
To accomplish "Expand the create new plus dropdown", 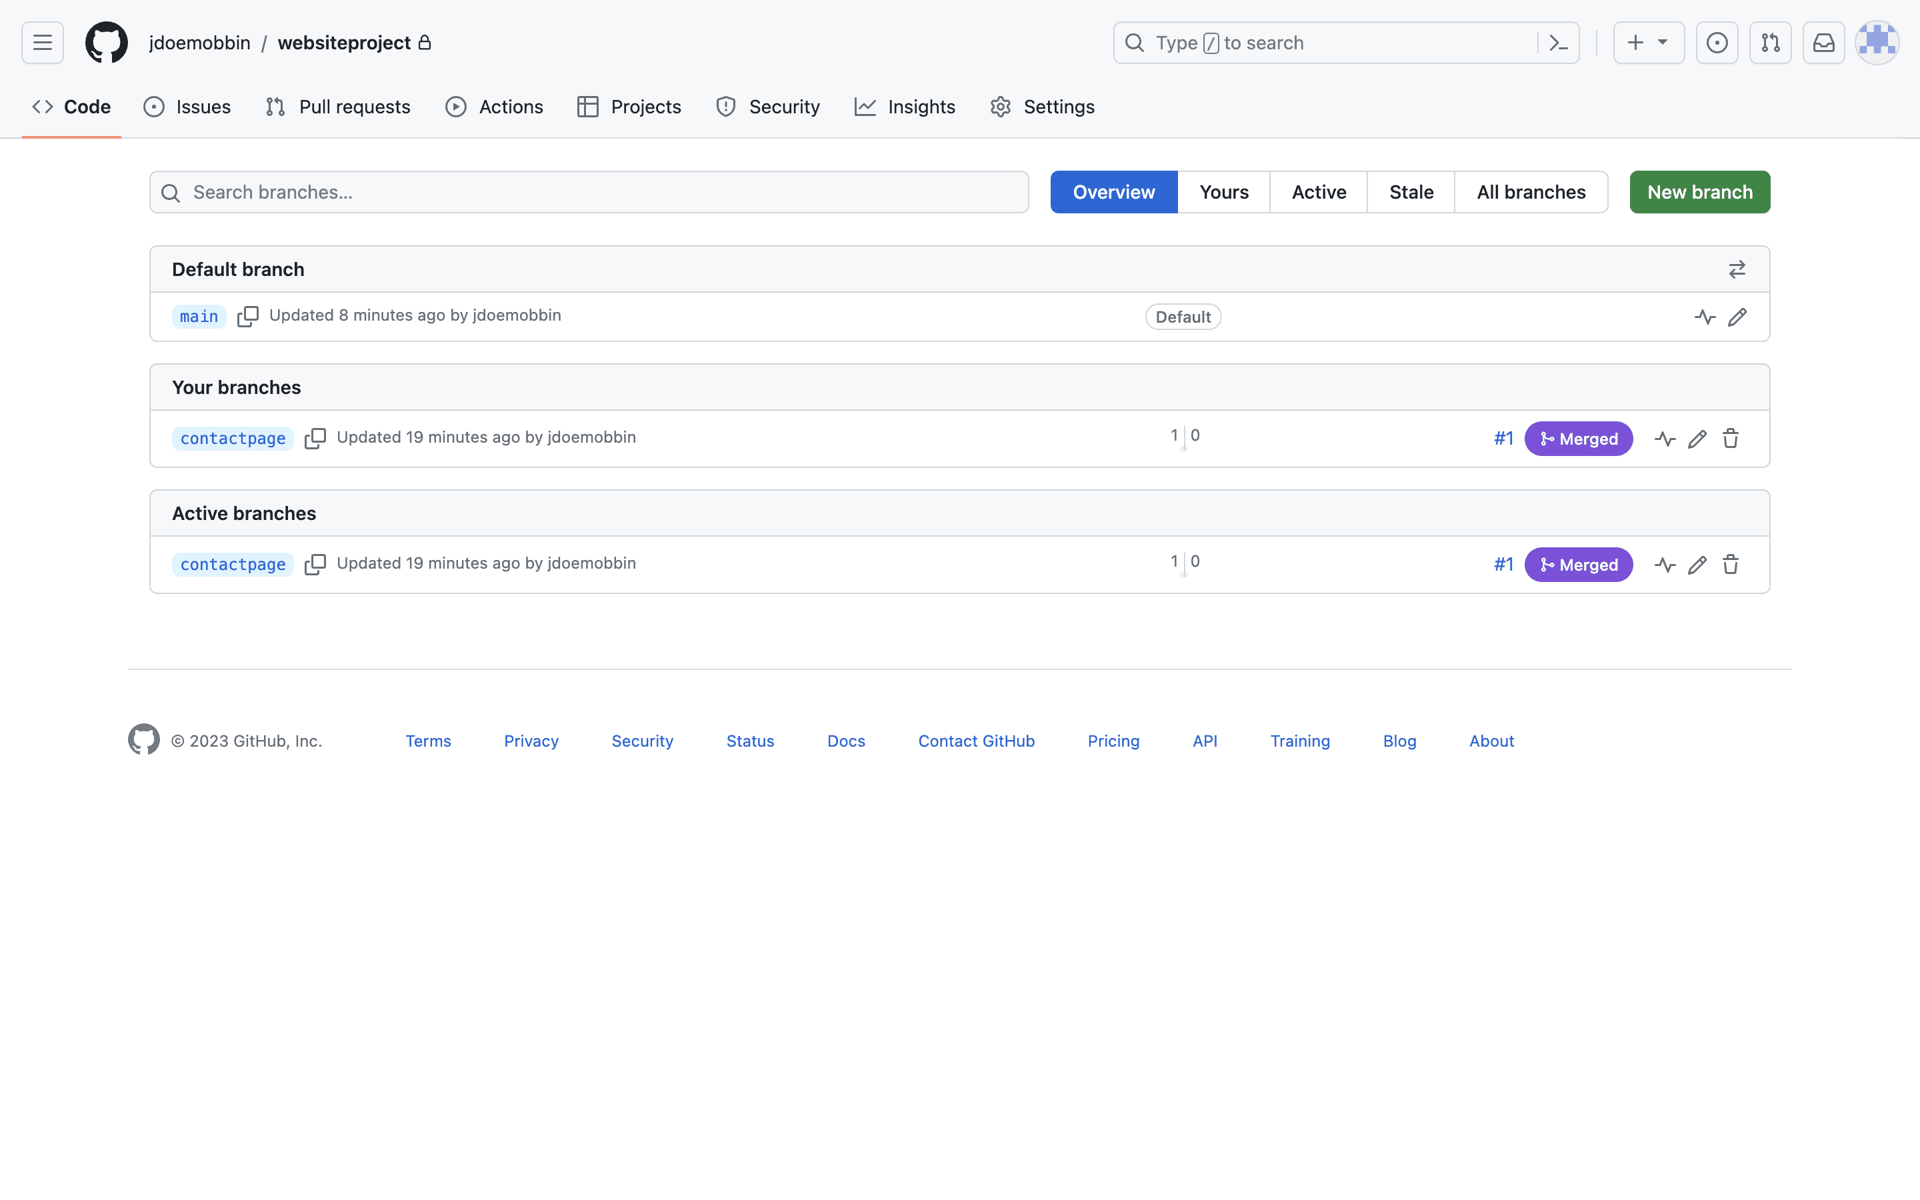I will pyautogui.click(x=1648, y=43).
